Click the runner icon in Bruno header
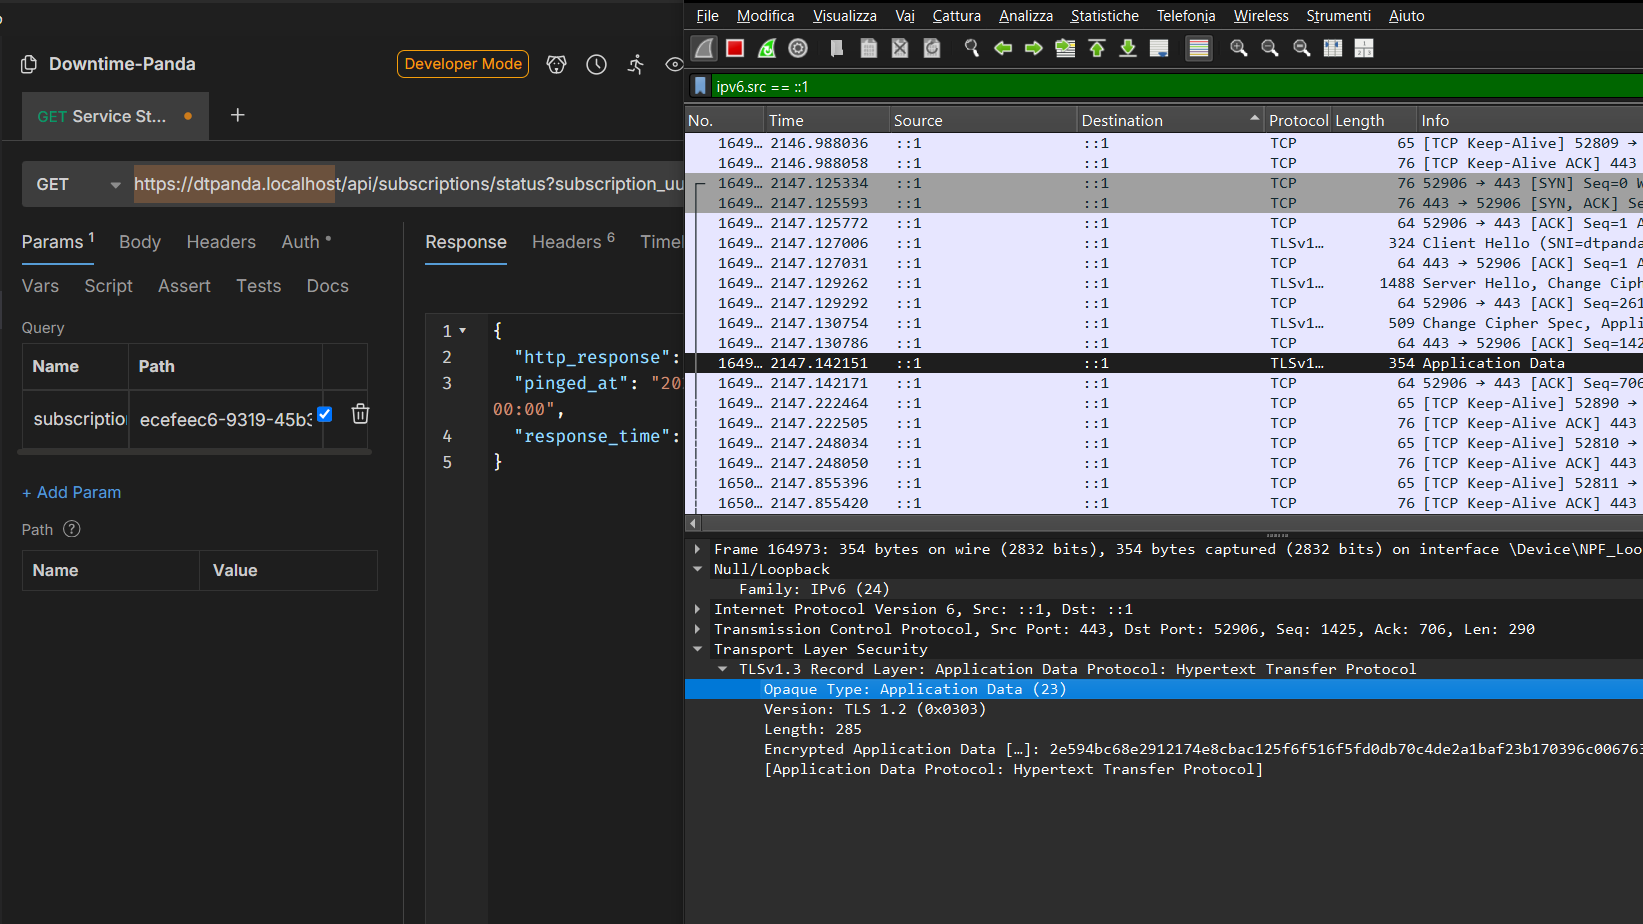Viewport: 1643px width, 924px height. (x=636, y=64)
